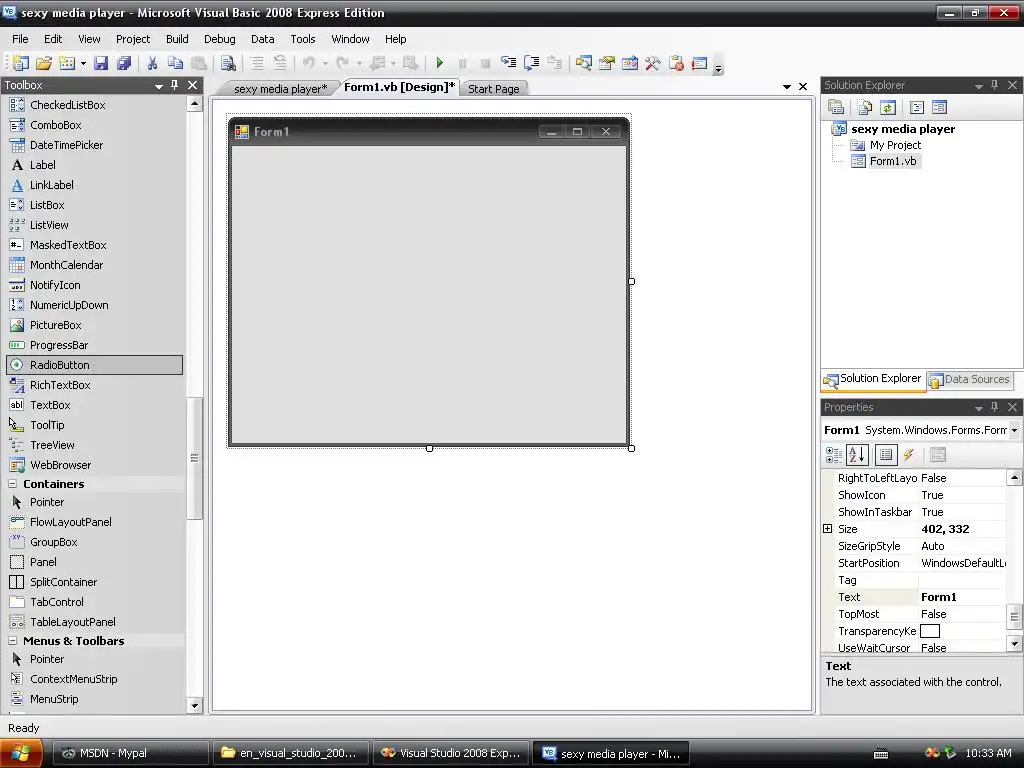Pin the Toolbox panel with pushpin icon
1024x768 pixels.
tap(175, 85)
